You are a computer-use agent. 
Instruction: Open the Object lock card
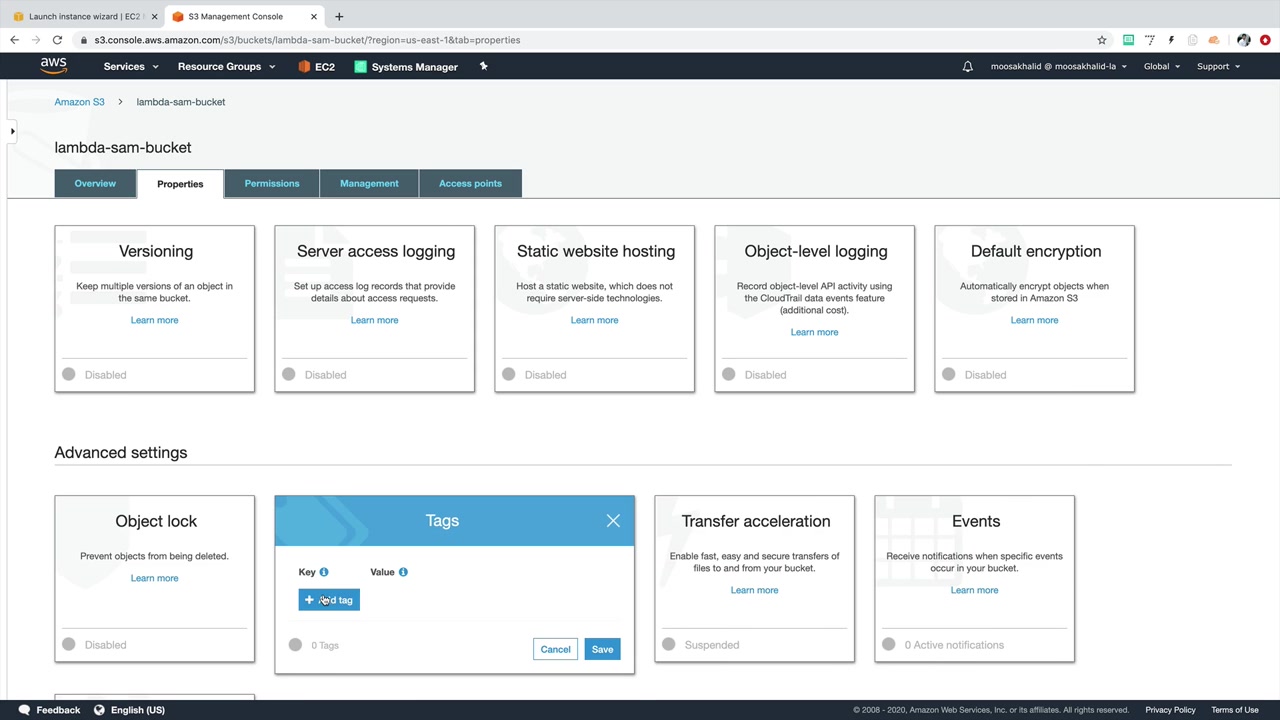click(155, 579)
